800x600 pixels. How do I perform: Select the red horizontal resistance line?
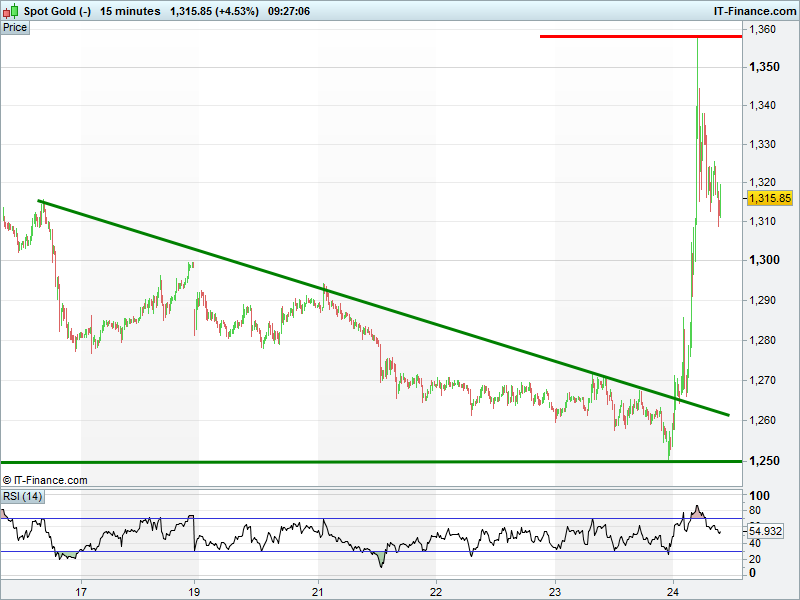pyautogui.click(x=641, y=36)
